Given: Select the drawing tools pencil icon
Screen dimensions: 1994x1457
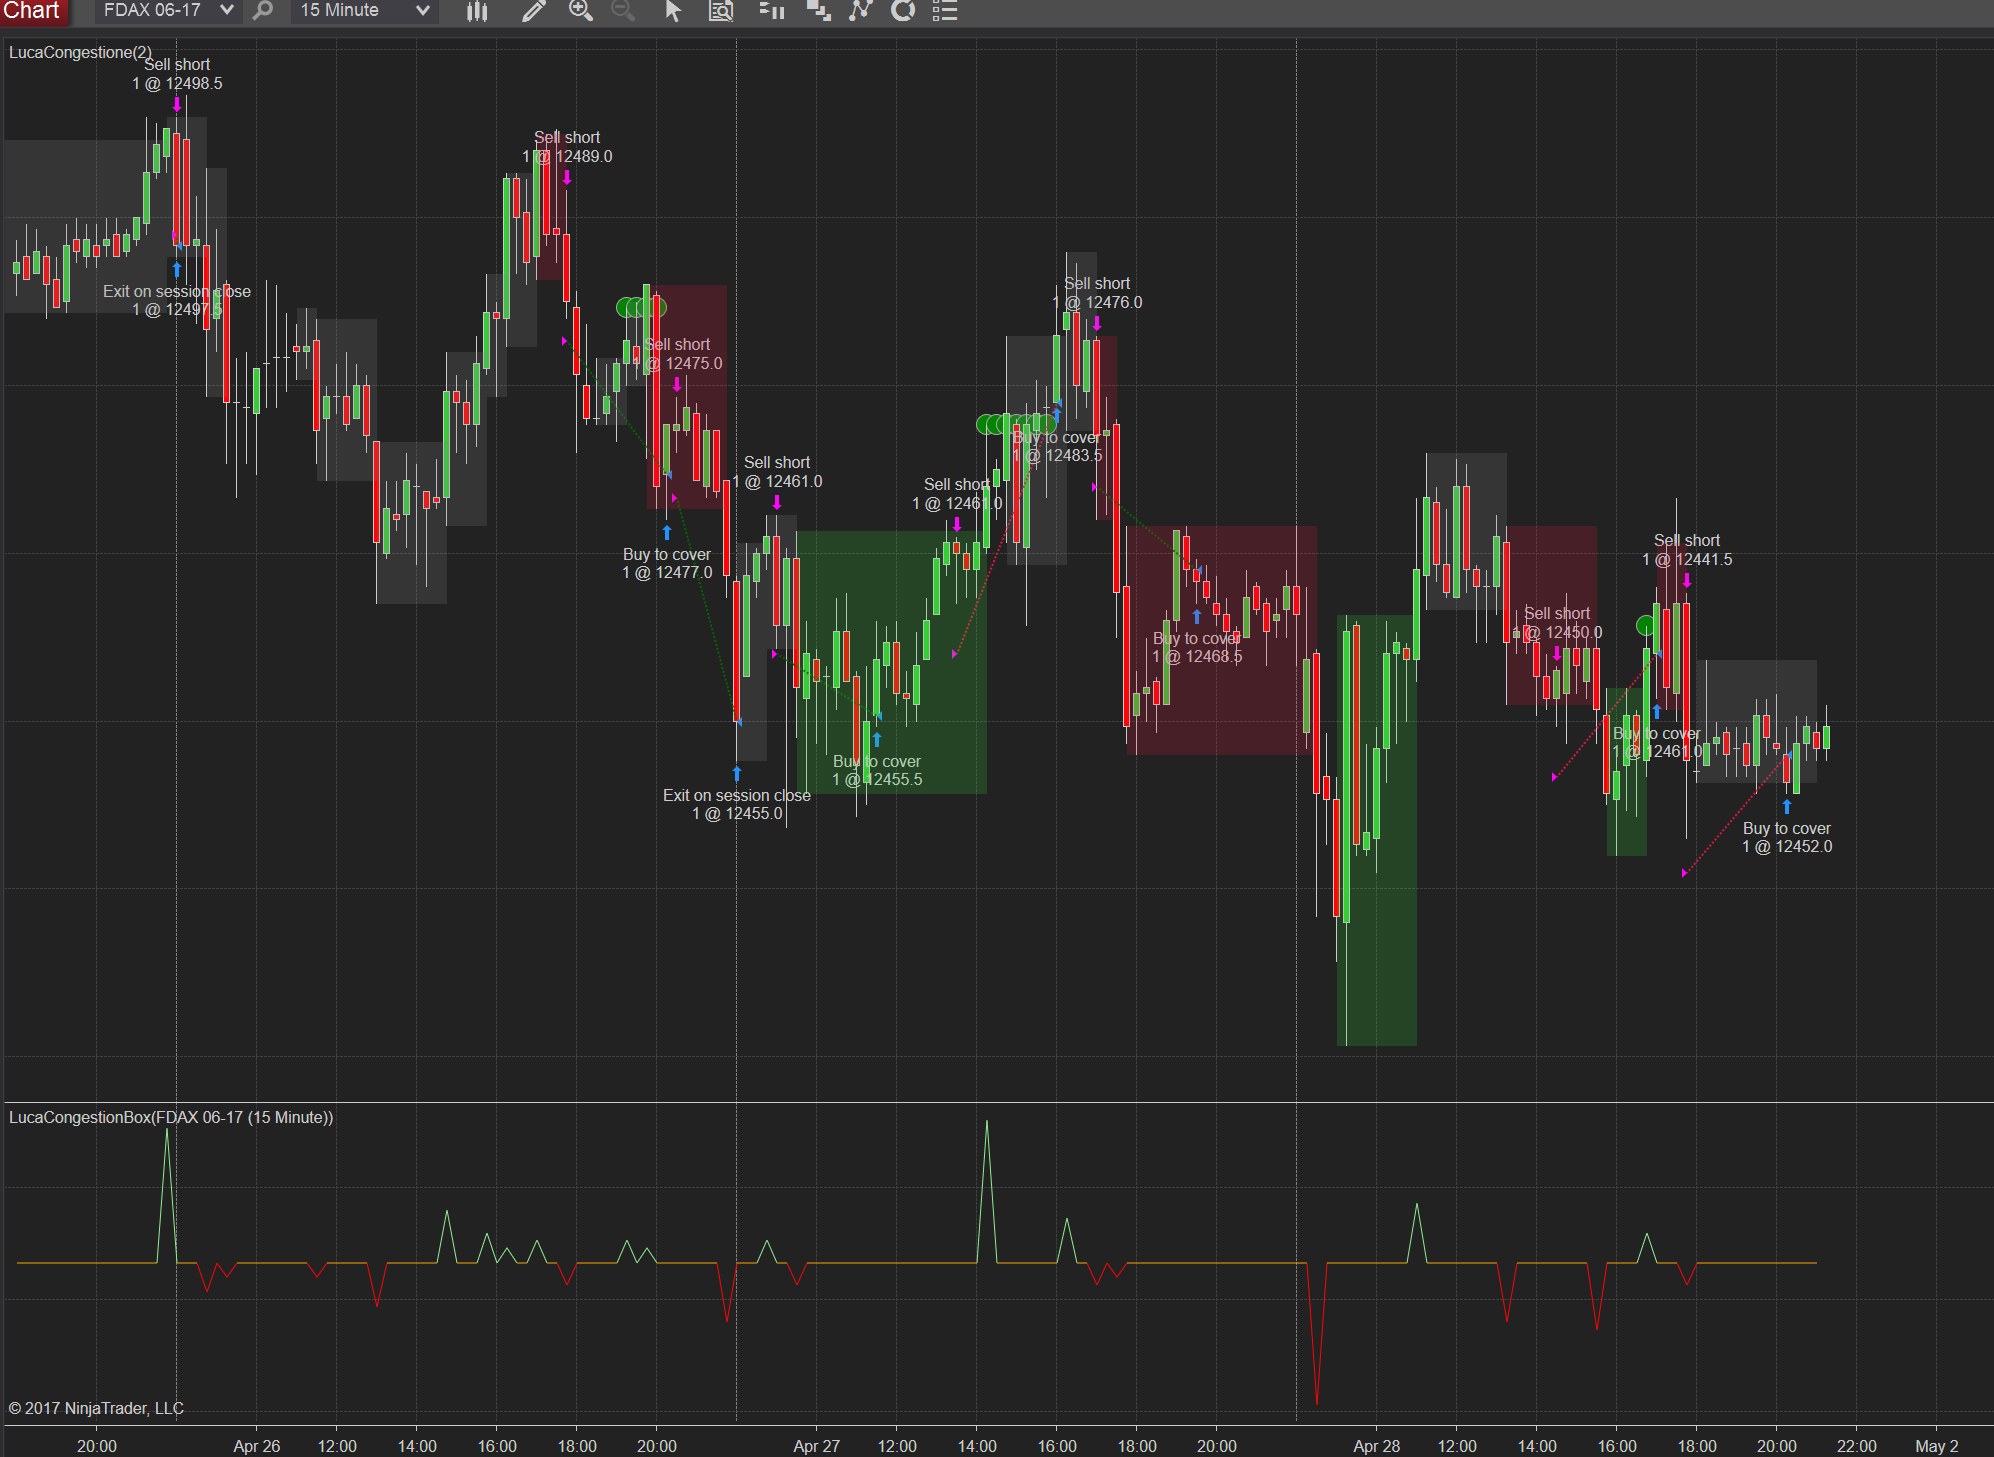Looking at the screenshot, I should point(533,11).
